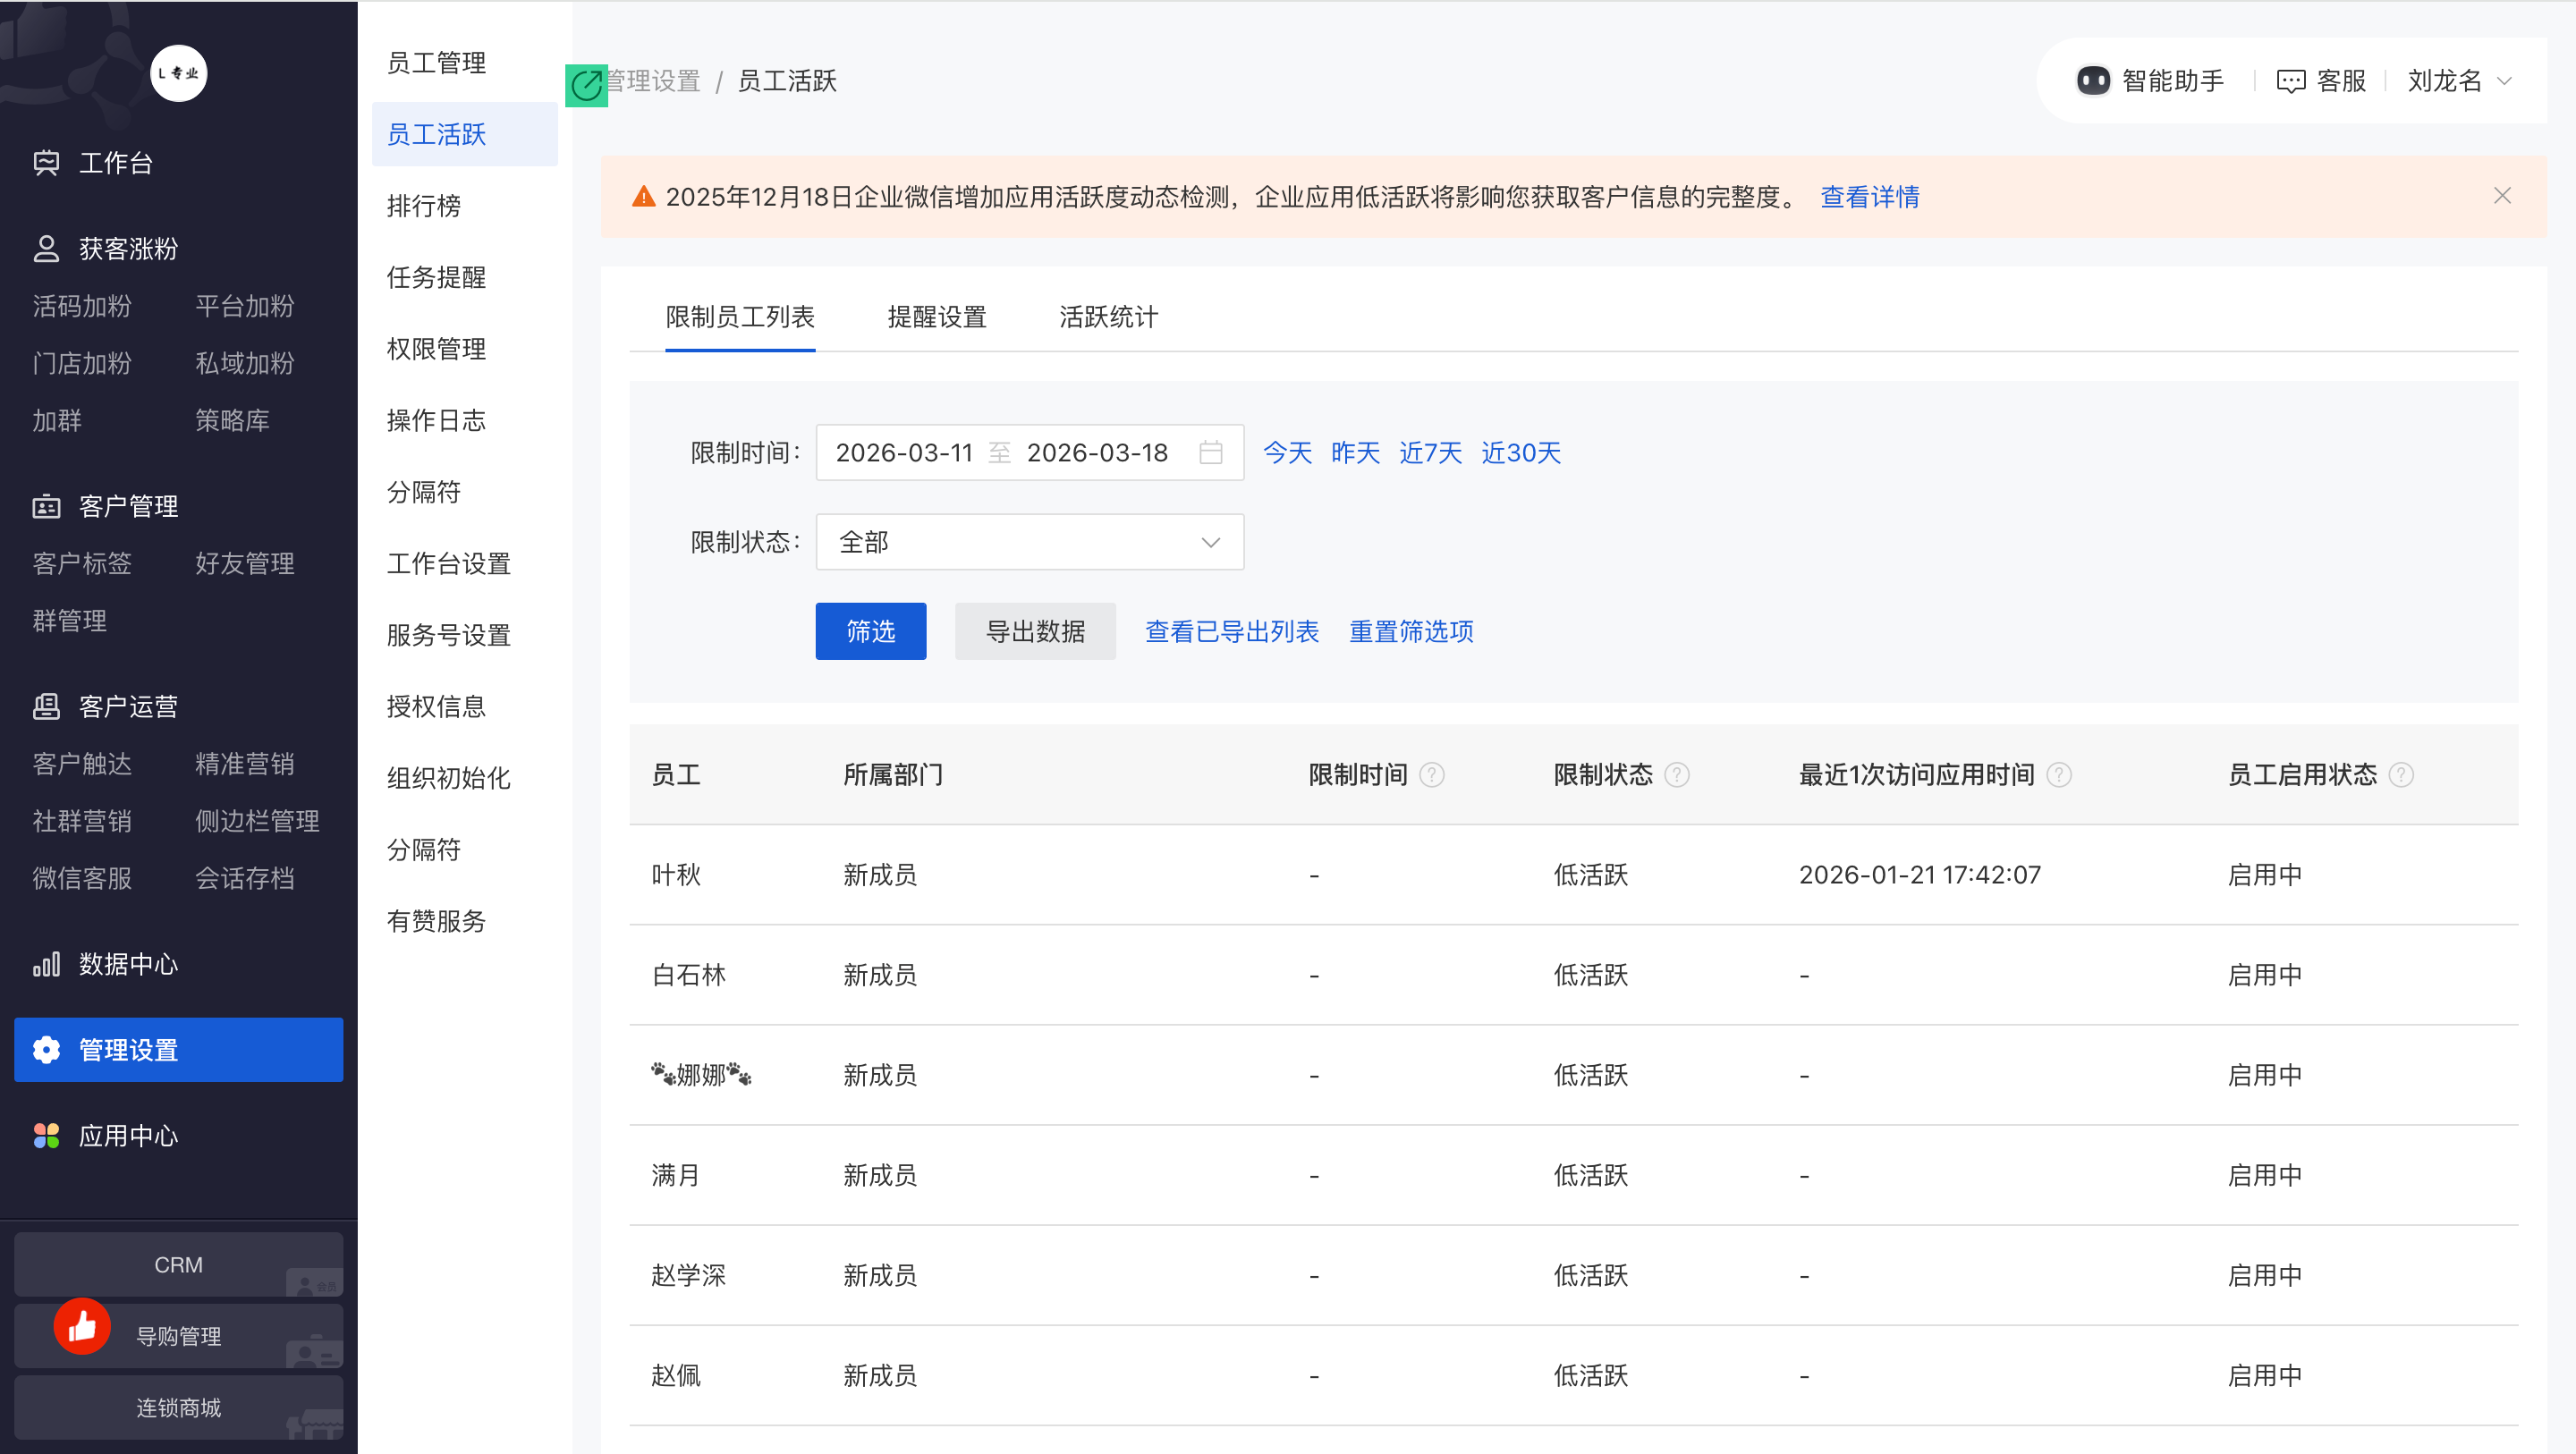Open the 限制状态 全部 dropdown
The height and width of the screenshot is (1454, 2576).
click(1029, 542)
